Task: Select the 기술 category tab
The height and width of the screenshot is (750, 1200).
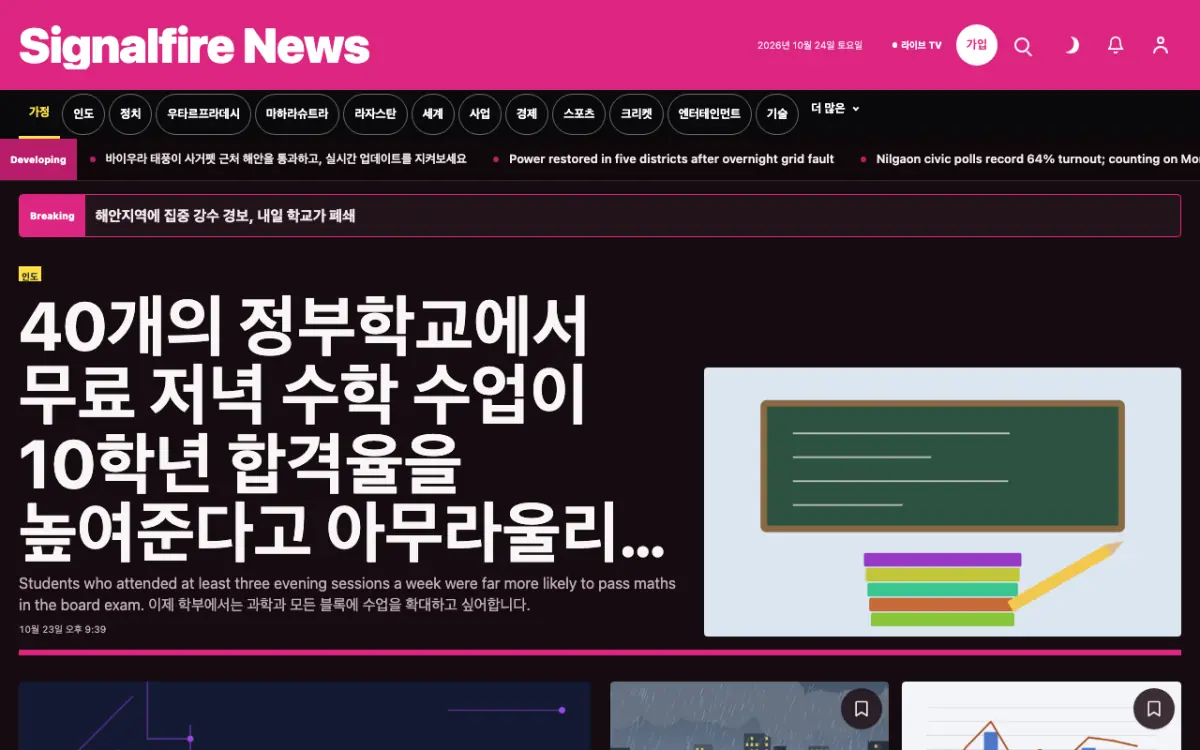Action: (777, 114)
